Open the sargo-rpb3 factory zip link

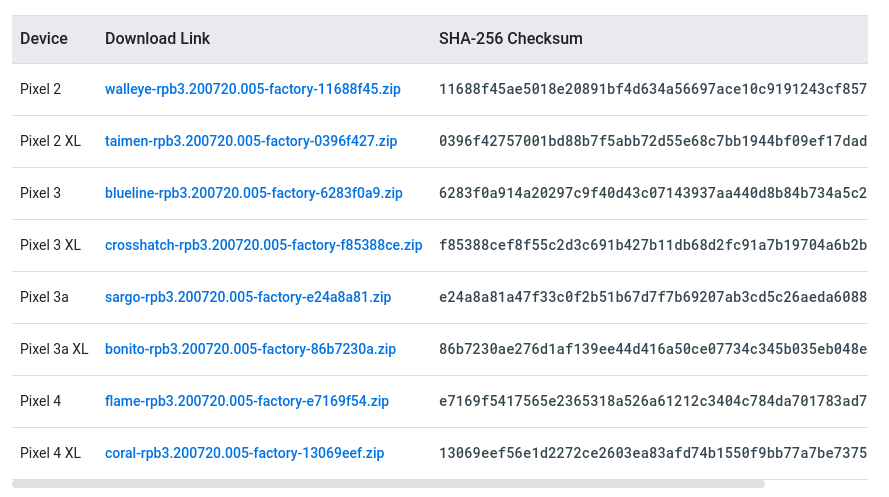248,297
